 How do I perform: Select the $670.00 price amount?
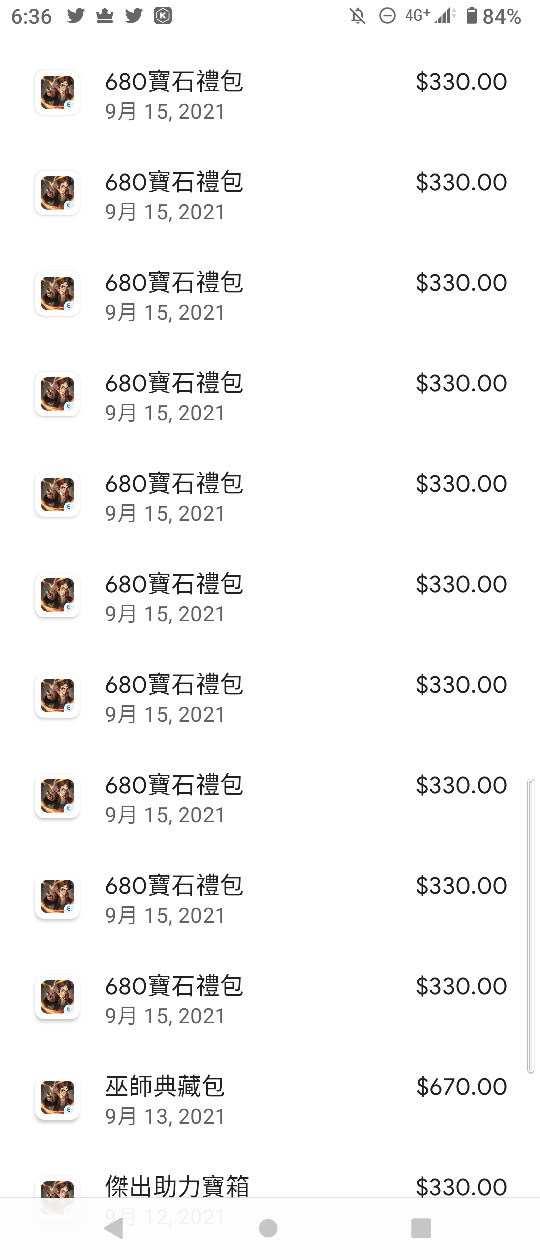click(462, 1087)
